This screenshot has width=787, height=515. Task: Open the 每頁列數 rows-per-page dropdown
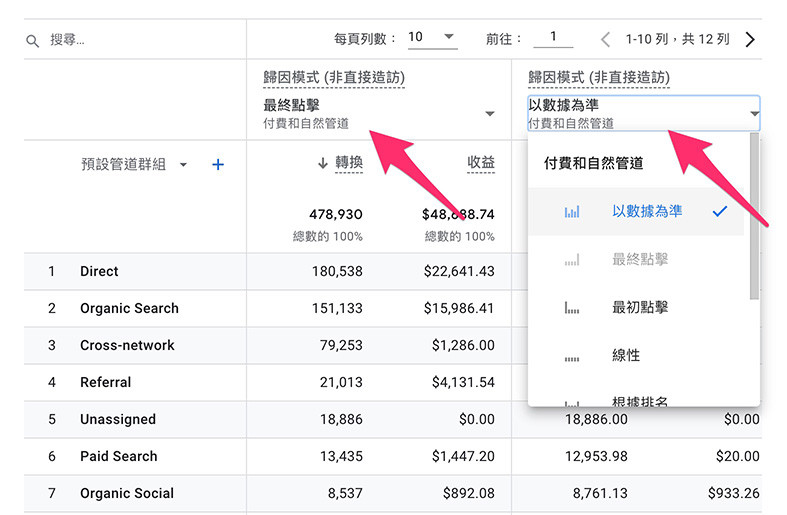pos(432,38)
